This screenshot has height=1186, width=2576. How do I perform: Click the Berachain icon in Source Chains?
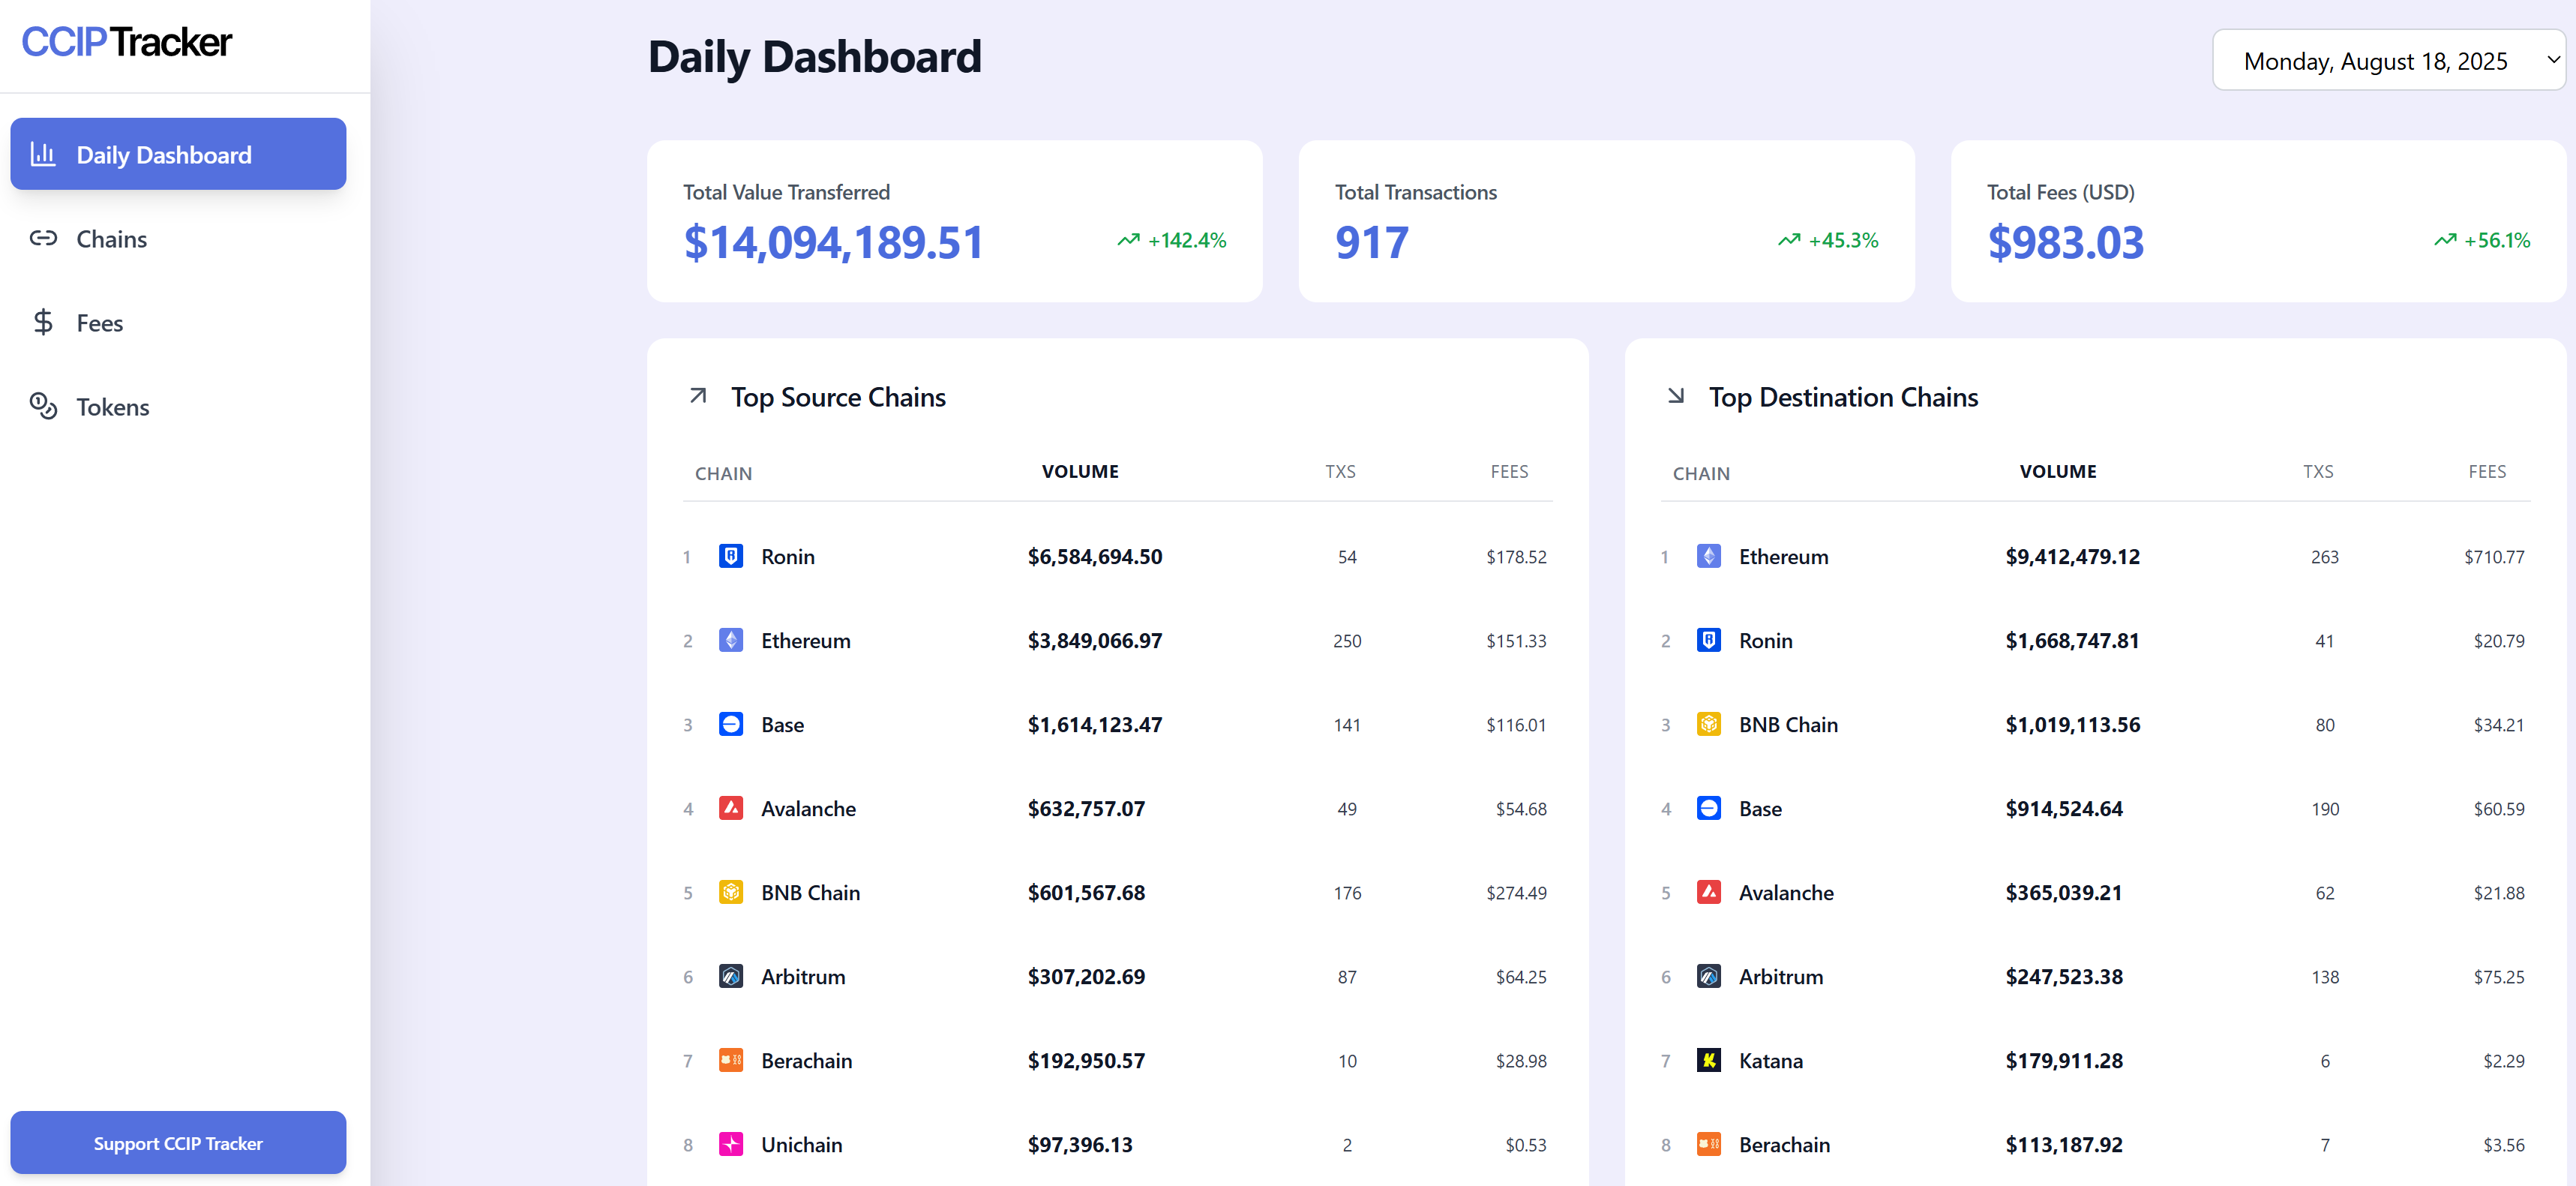pos(731,1060)
